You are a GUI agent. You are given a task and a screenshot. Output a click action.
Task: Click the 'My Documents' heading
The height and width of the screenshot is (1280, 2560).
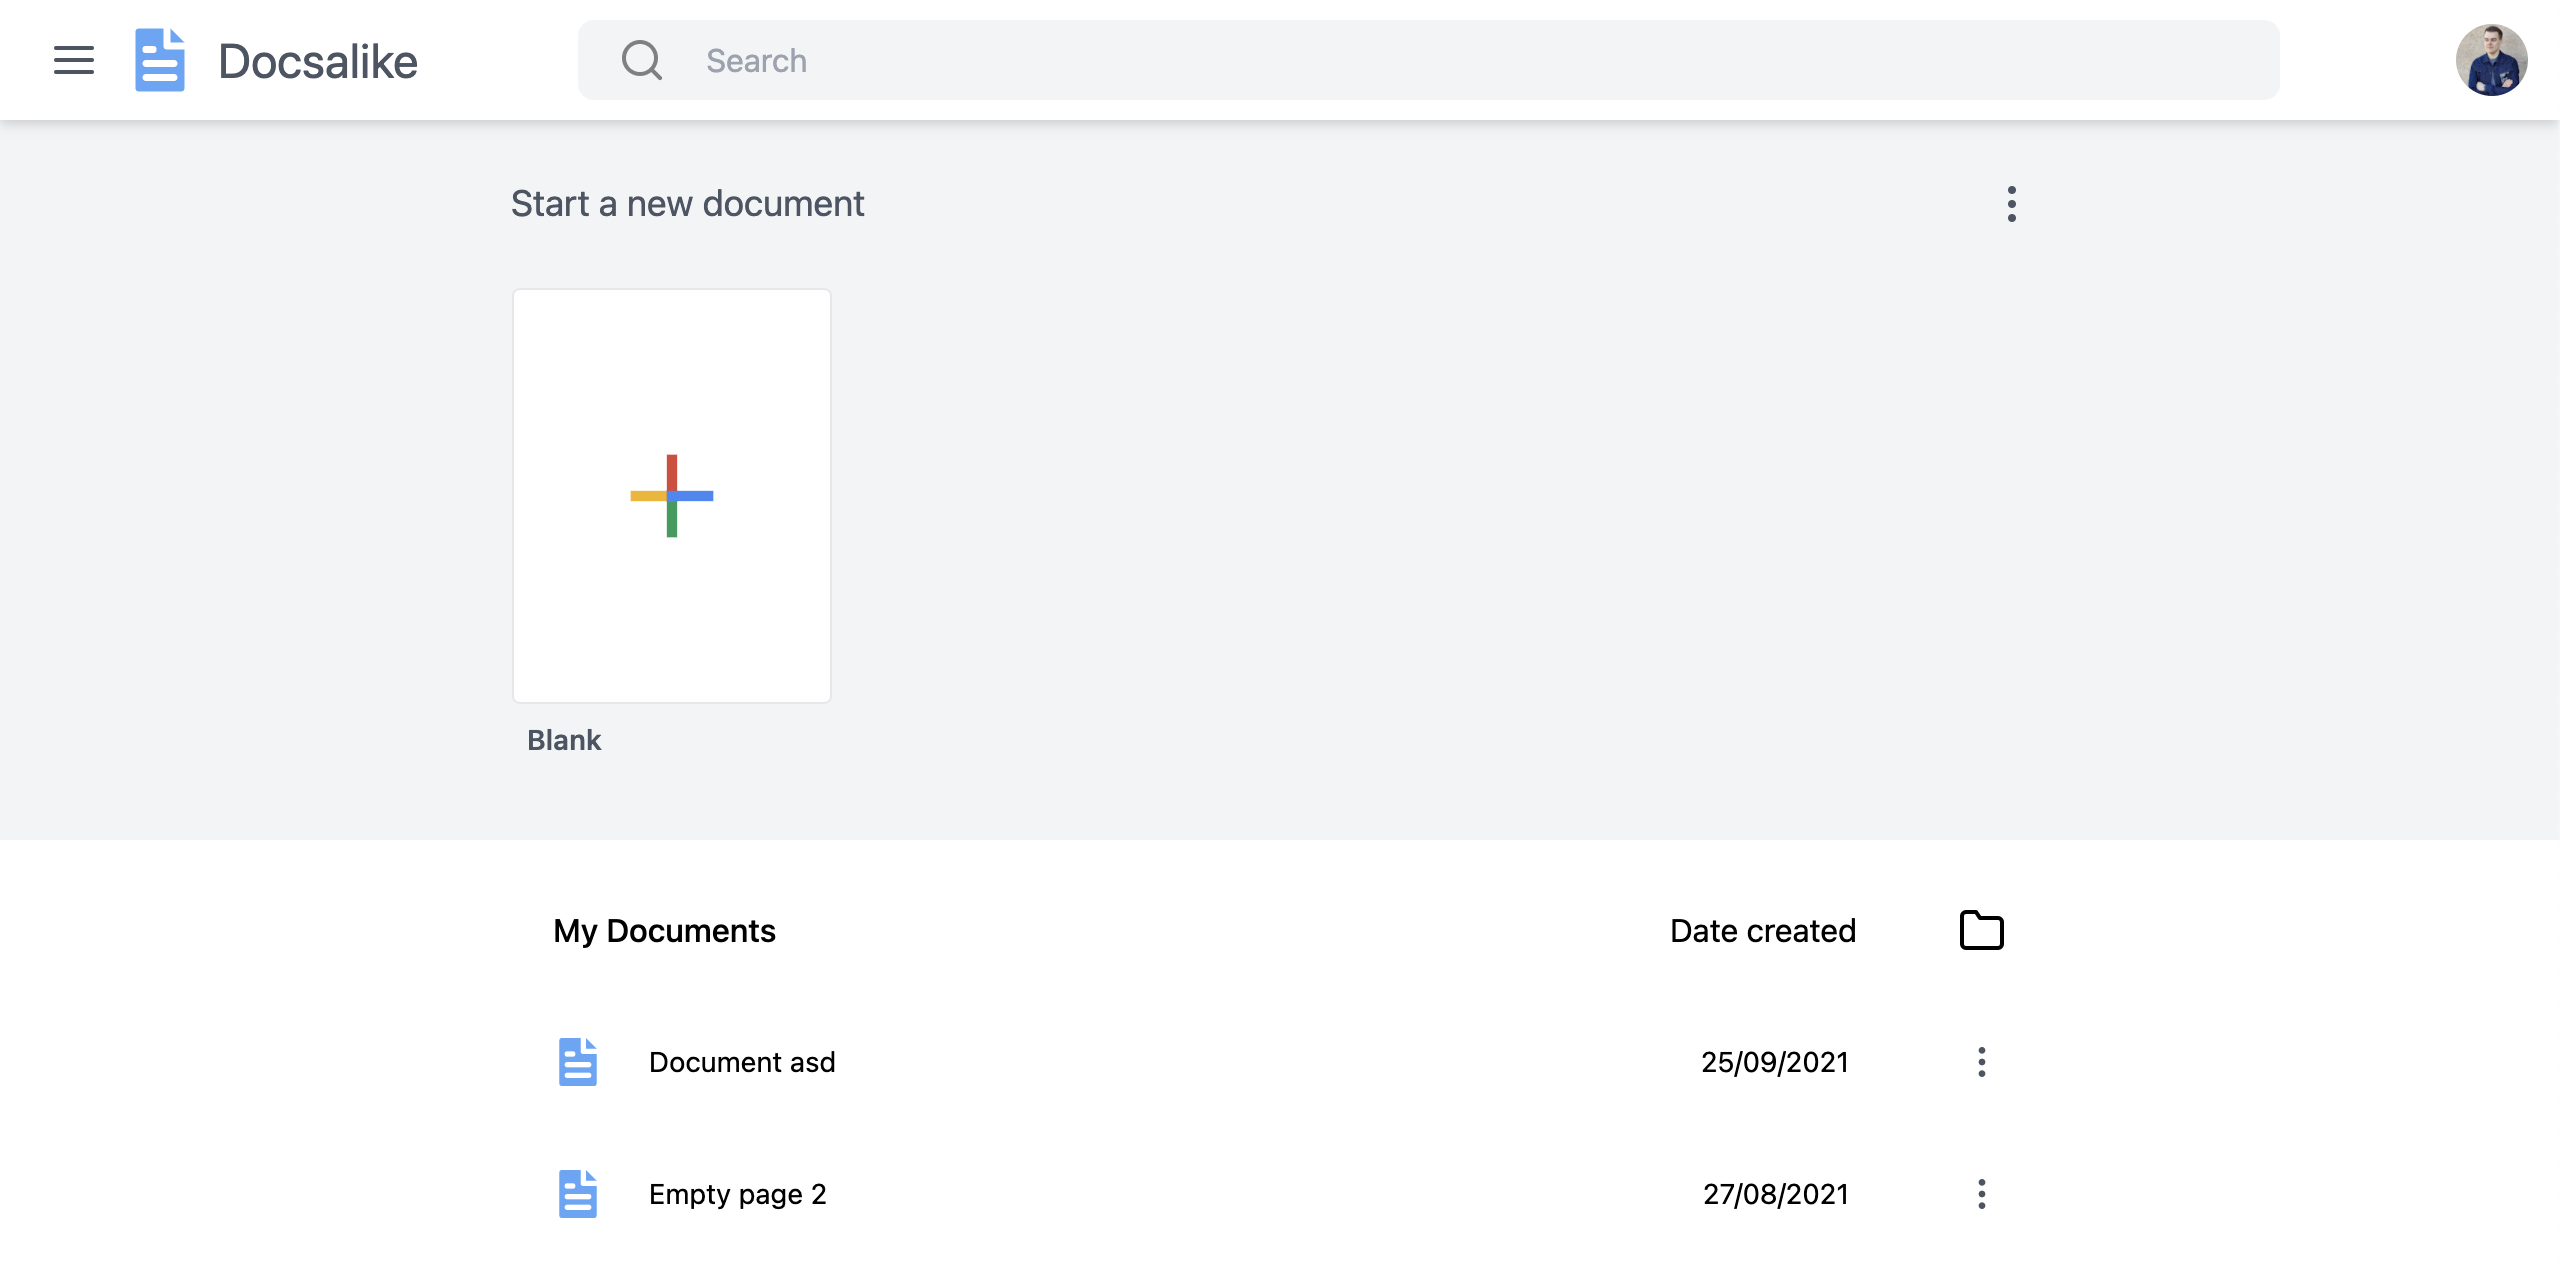[664, 930]
